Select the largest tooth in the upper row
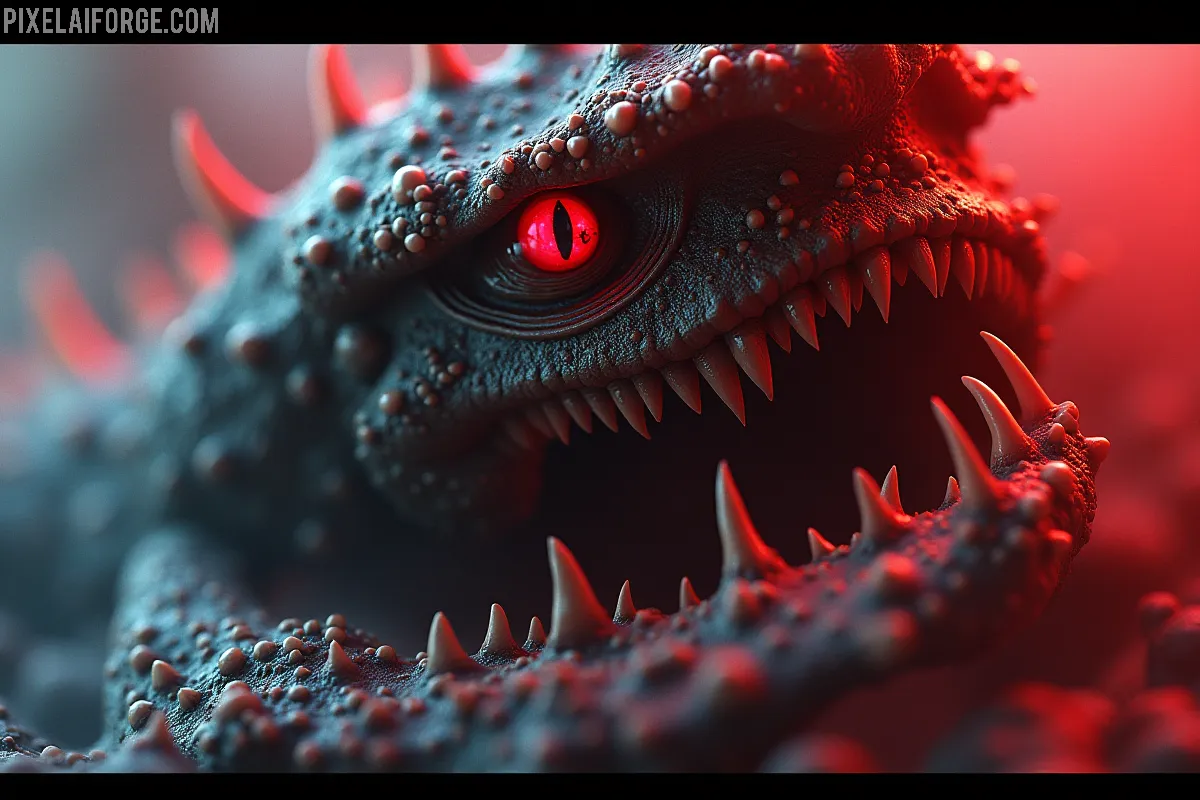Screen dimensions: 1200x800 tap(752, 362)
